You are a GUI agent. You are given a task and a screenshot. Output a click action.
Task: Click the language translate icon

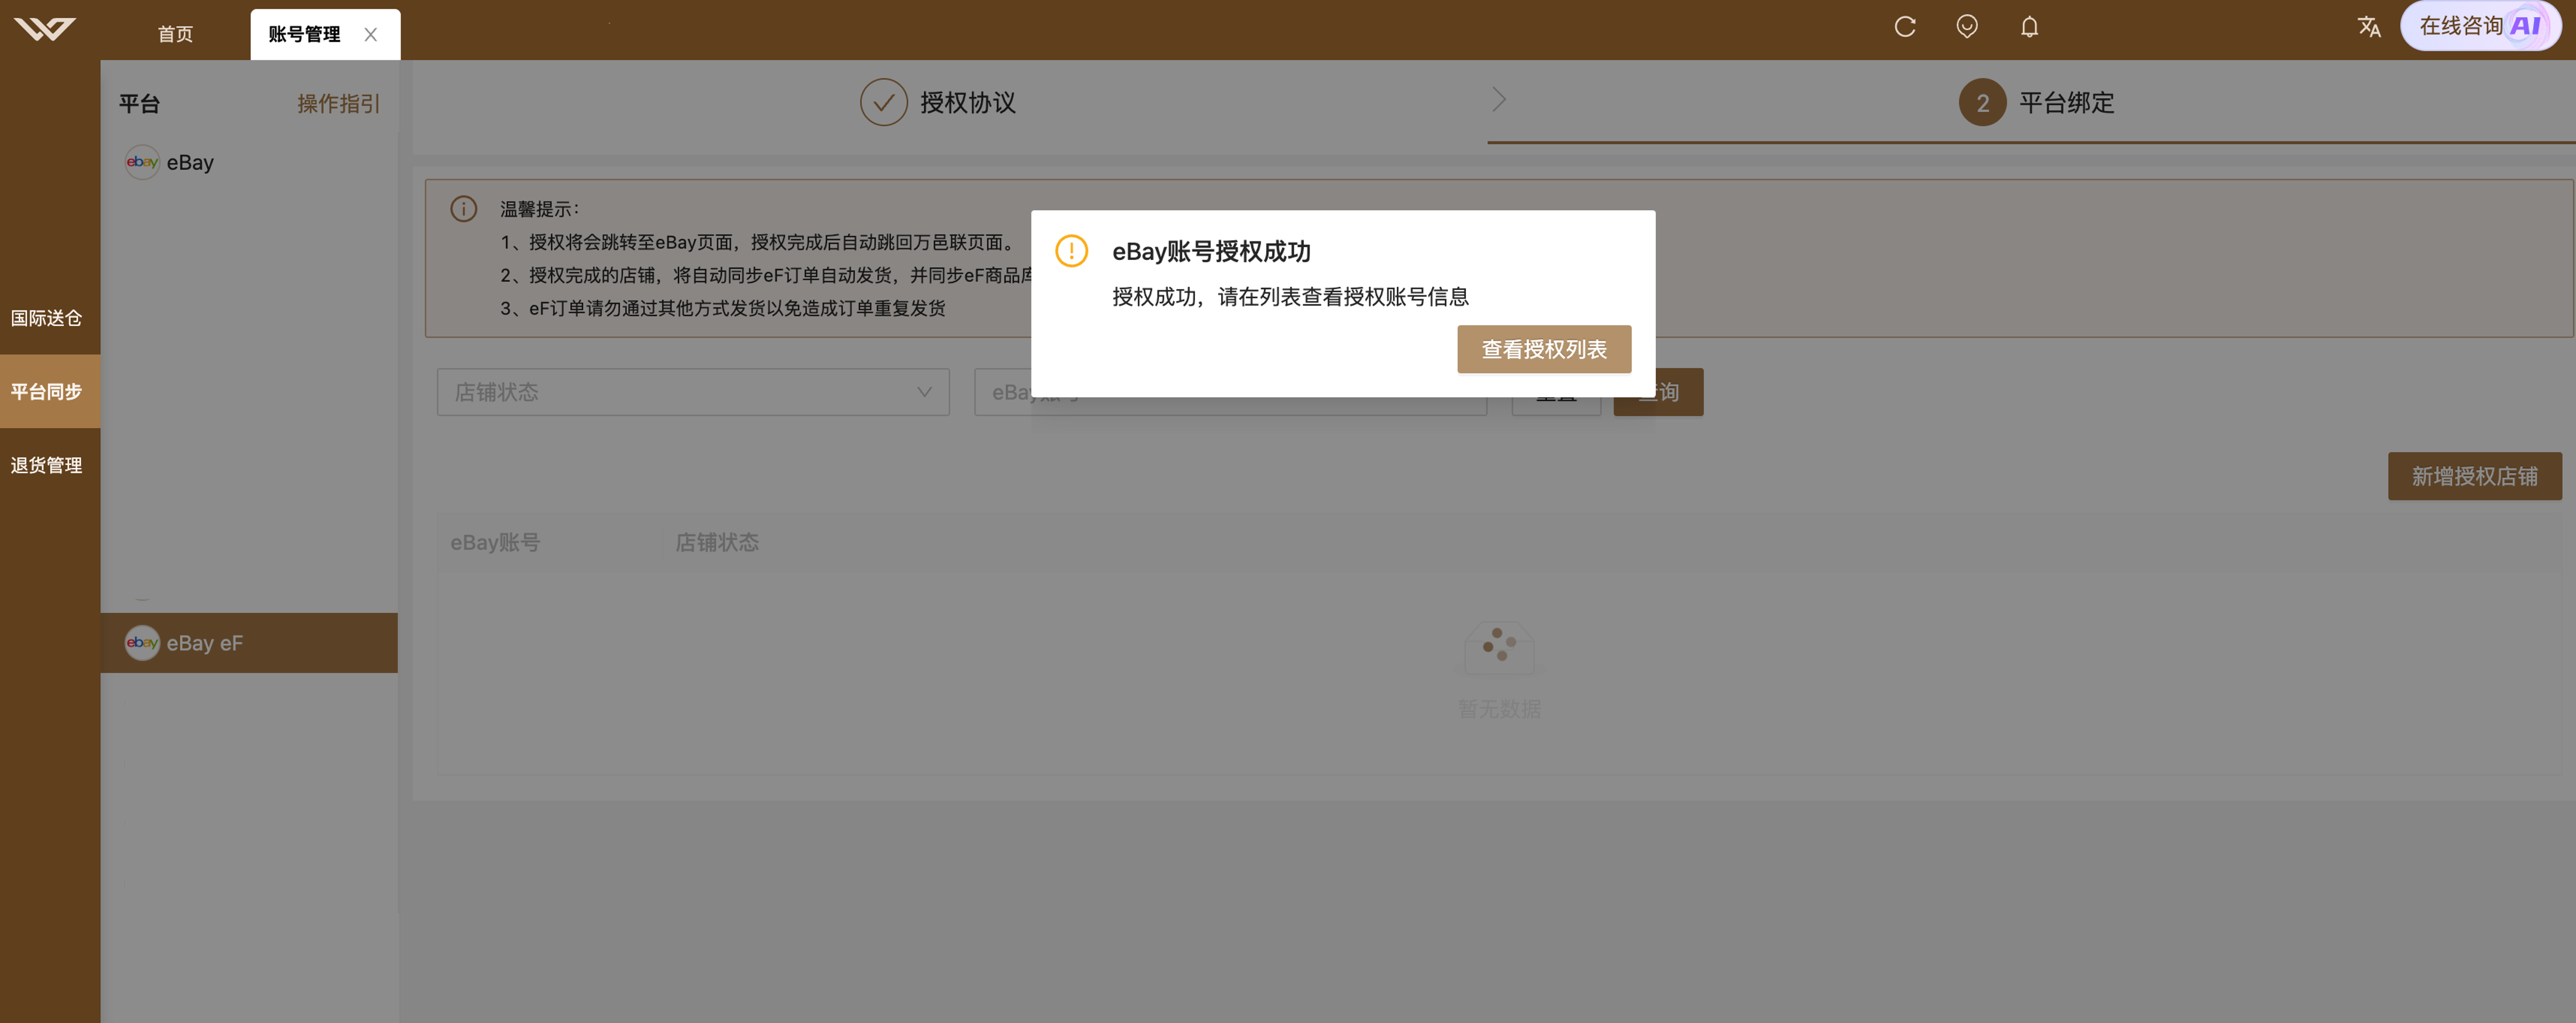[x=2369, y=27]
